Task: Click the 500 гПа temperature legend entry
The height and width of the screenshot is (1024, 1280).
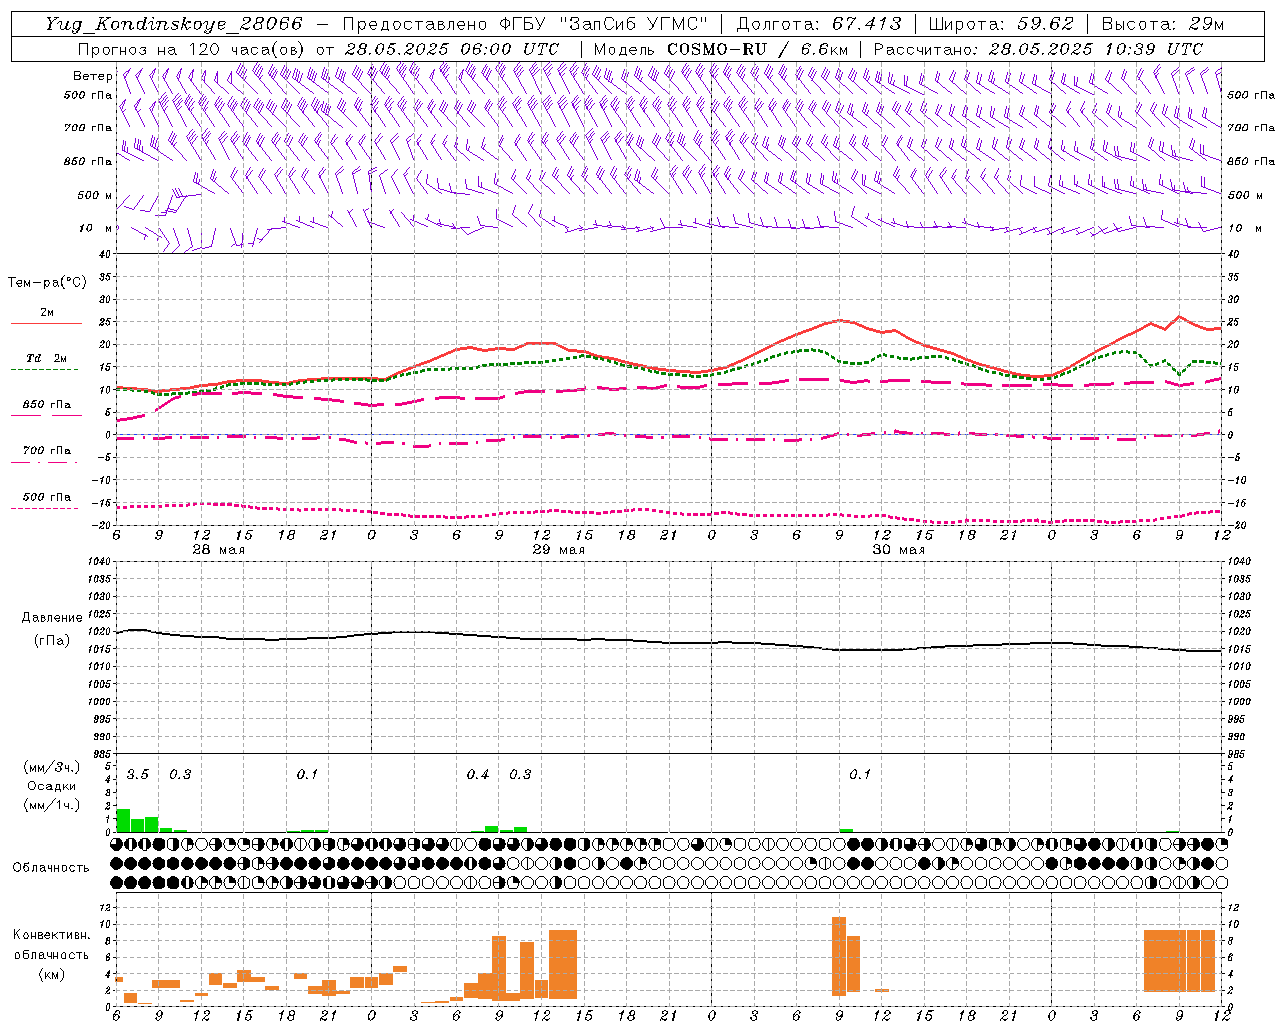Action: pos(47,497)
